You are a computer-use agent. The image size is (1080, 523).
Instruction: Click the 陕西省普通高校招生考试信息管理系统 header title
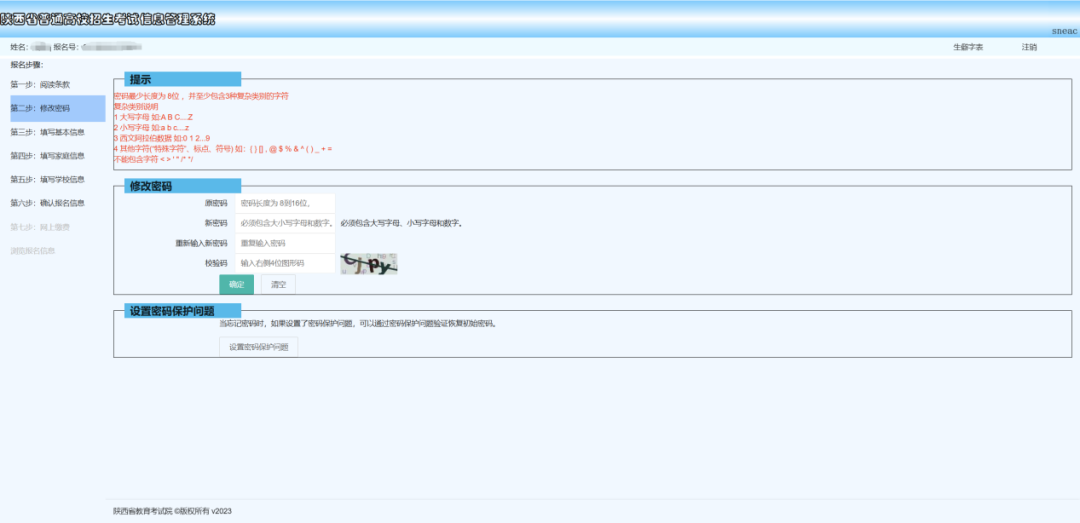tap(108, 18)
